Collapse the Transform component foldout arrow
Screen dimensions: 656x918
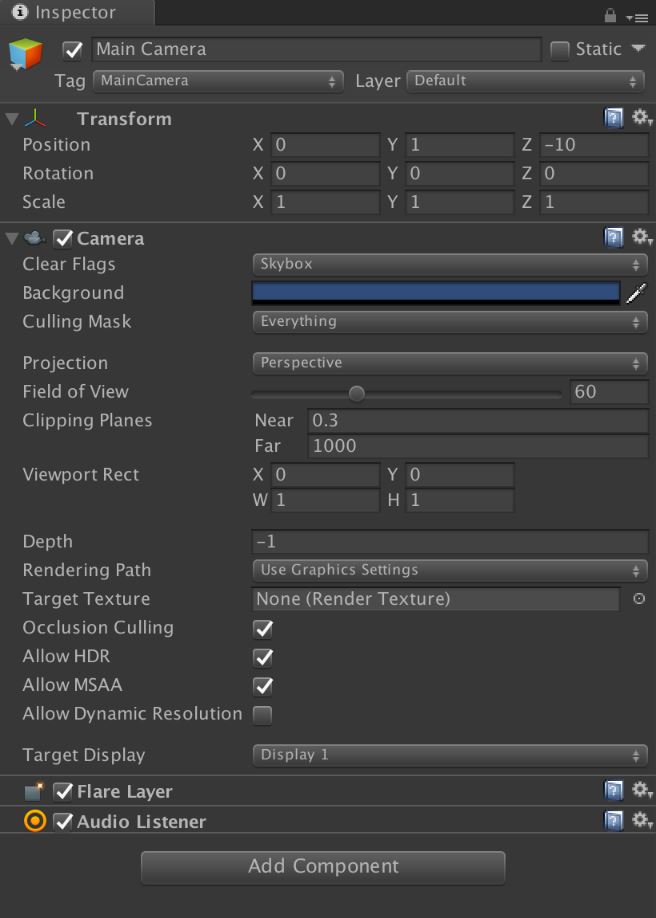click(x=12, y=119)
